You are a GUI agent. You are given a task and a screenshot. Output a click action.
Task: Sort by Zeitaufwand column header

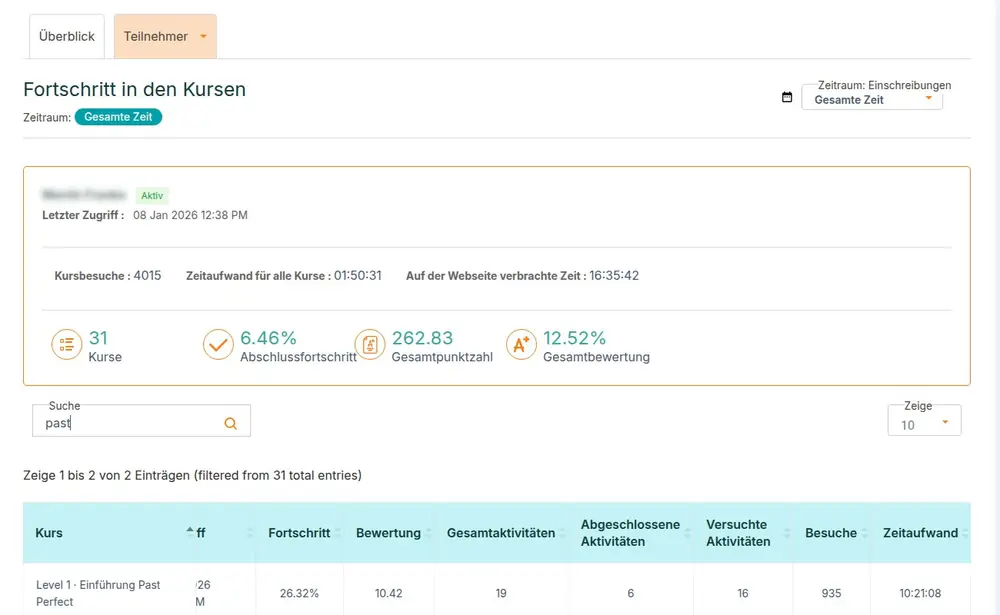coord(920,533)
